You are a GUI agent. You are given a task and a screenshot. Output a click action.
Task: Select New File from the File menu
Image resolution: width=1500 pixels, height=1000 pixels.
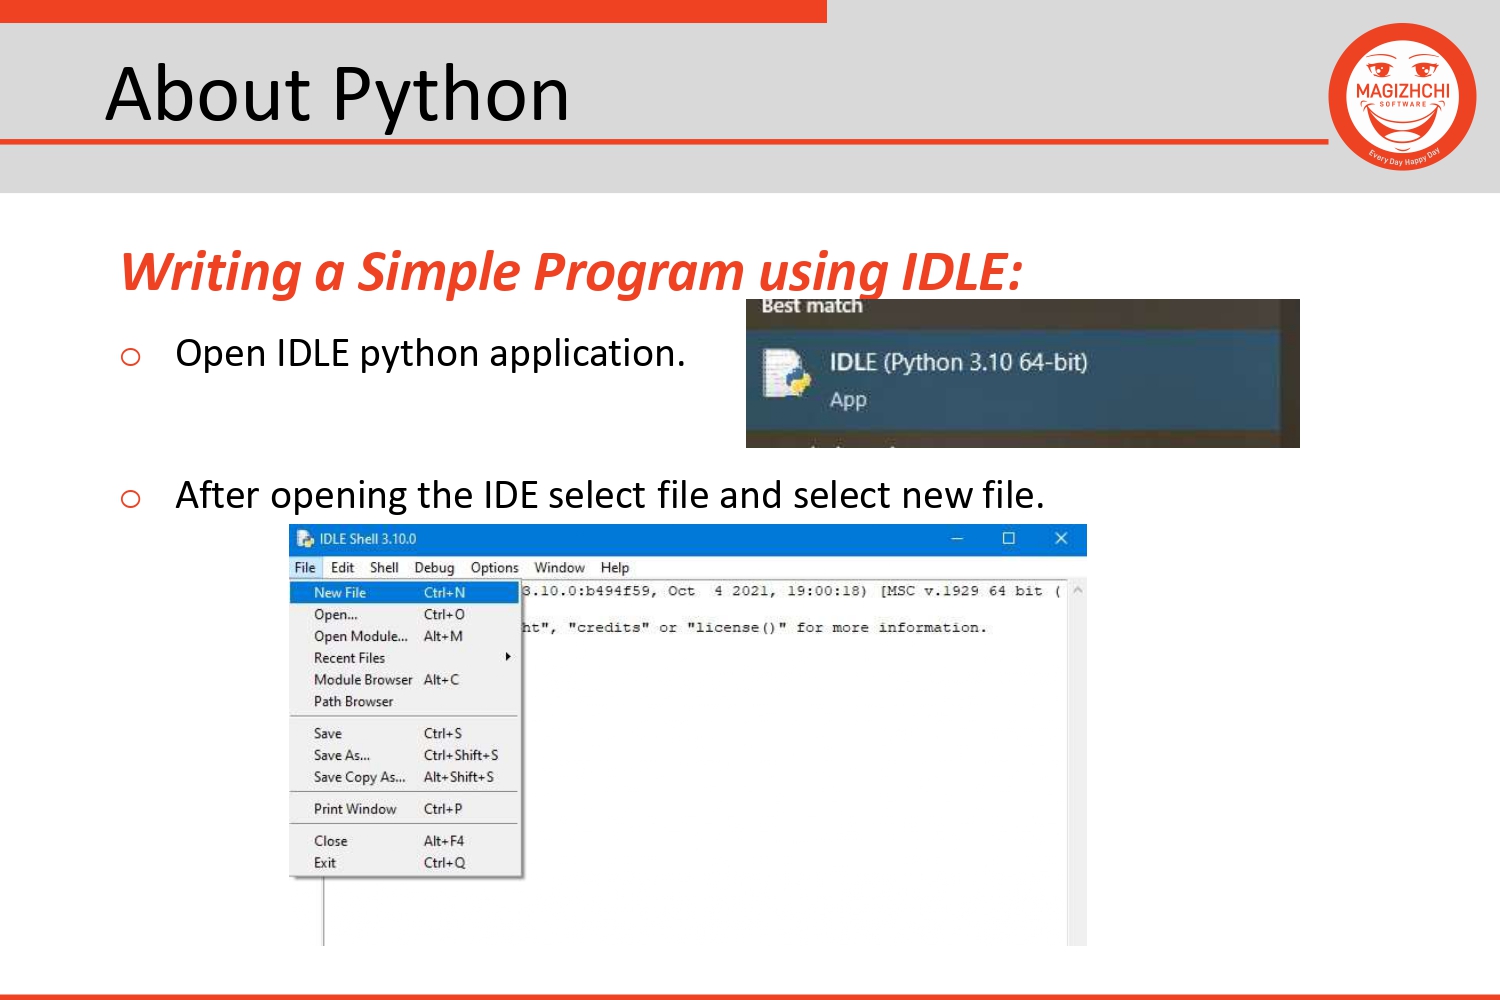(405, 592)
